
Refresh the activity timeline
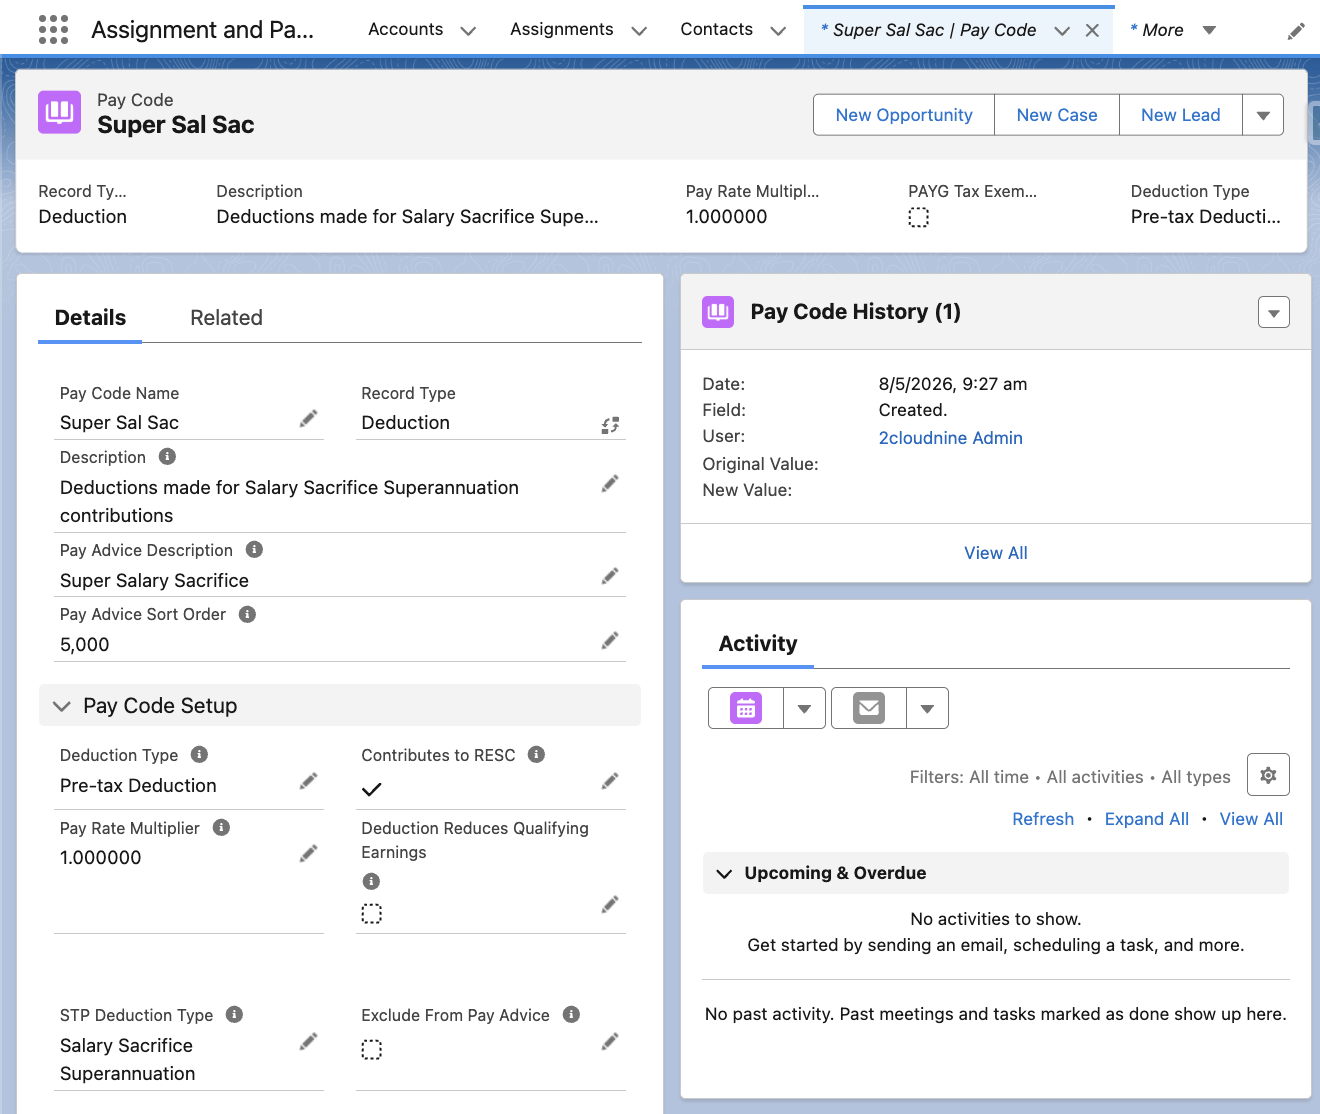click(1043, 819)
